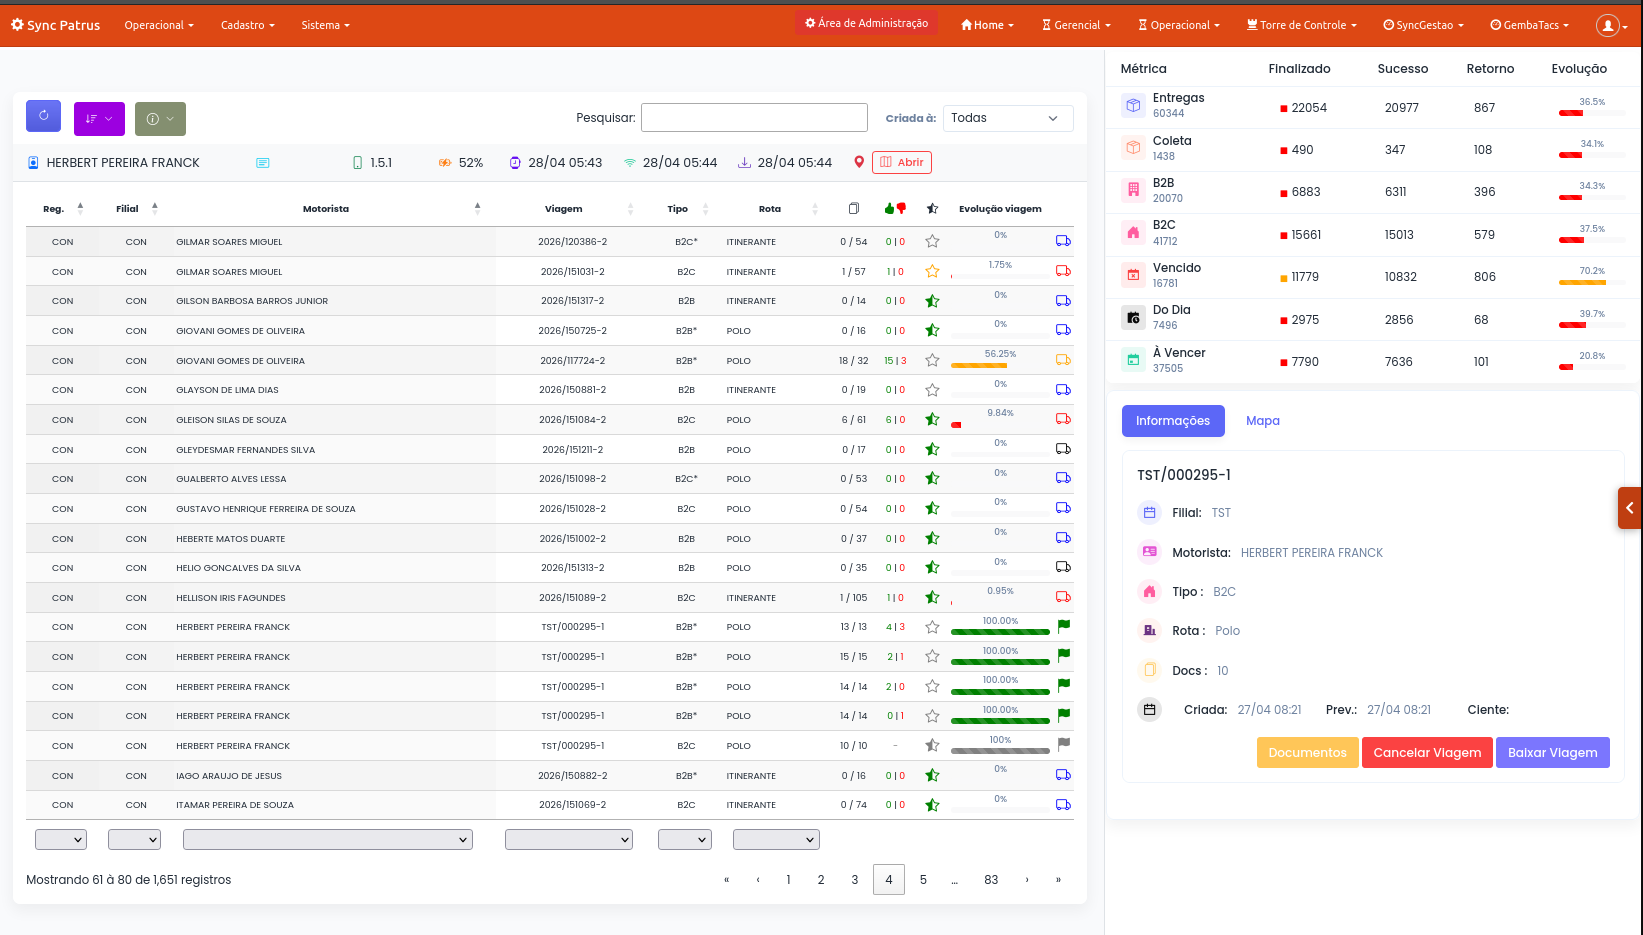Click the blue refresh icon button
This screenshot has width=1643, height=935.
click(43, 116)
